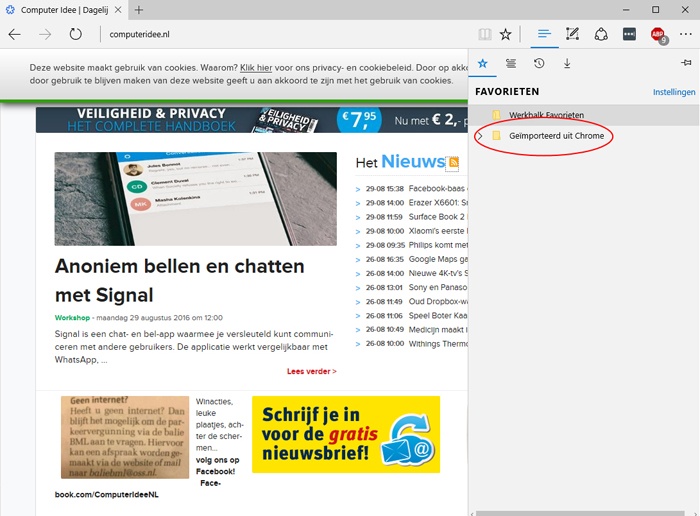700x516 pixels.
Task: Open the Werkbalk Favorieten folder
Action: [584, 115]
